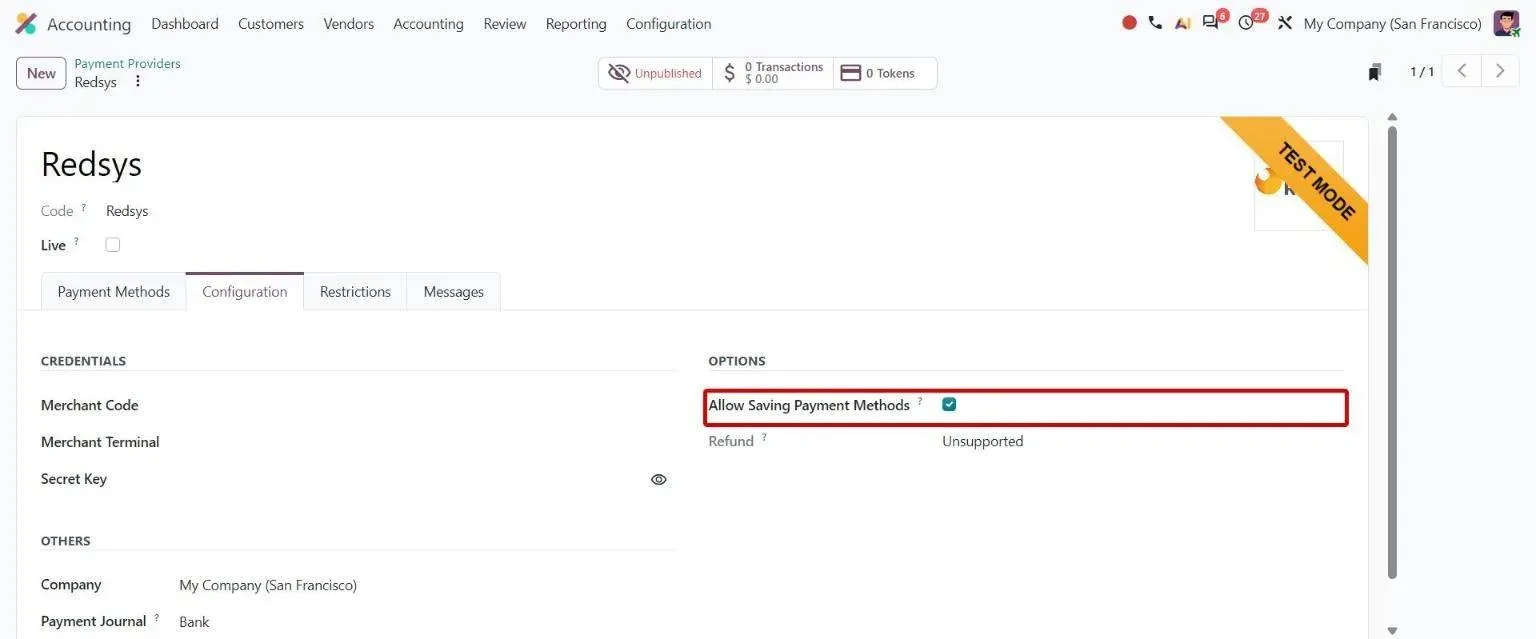Open the Payment Journal Bank dropdown
Image resolution: width=1536 pixels, height=639 pixels.
[x=427, y=622]
